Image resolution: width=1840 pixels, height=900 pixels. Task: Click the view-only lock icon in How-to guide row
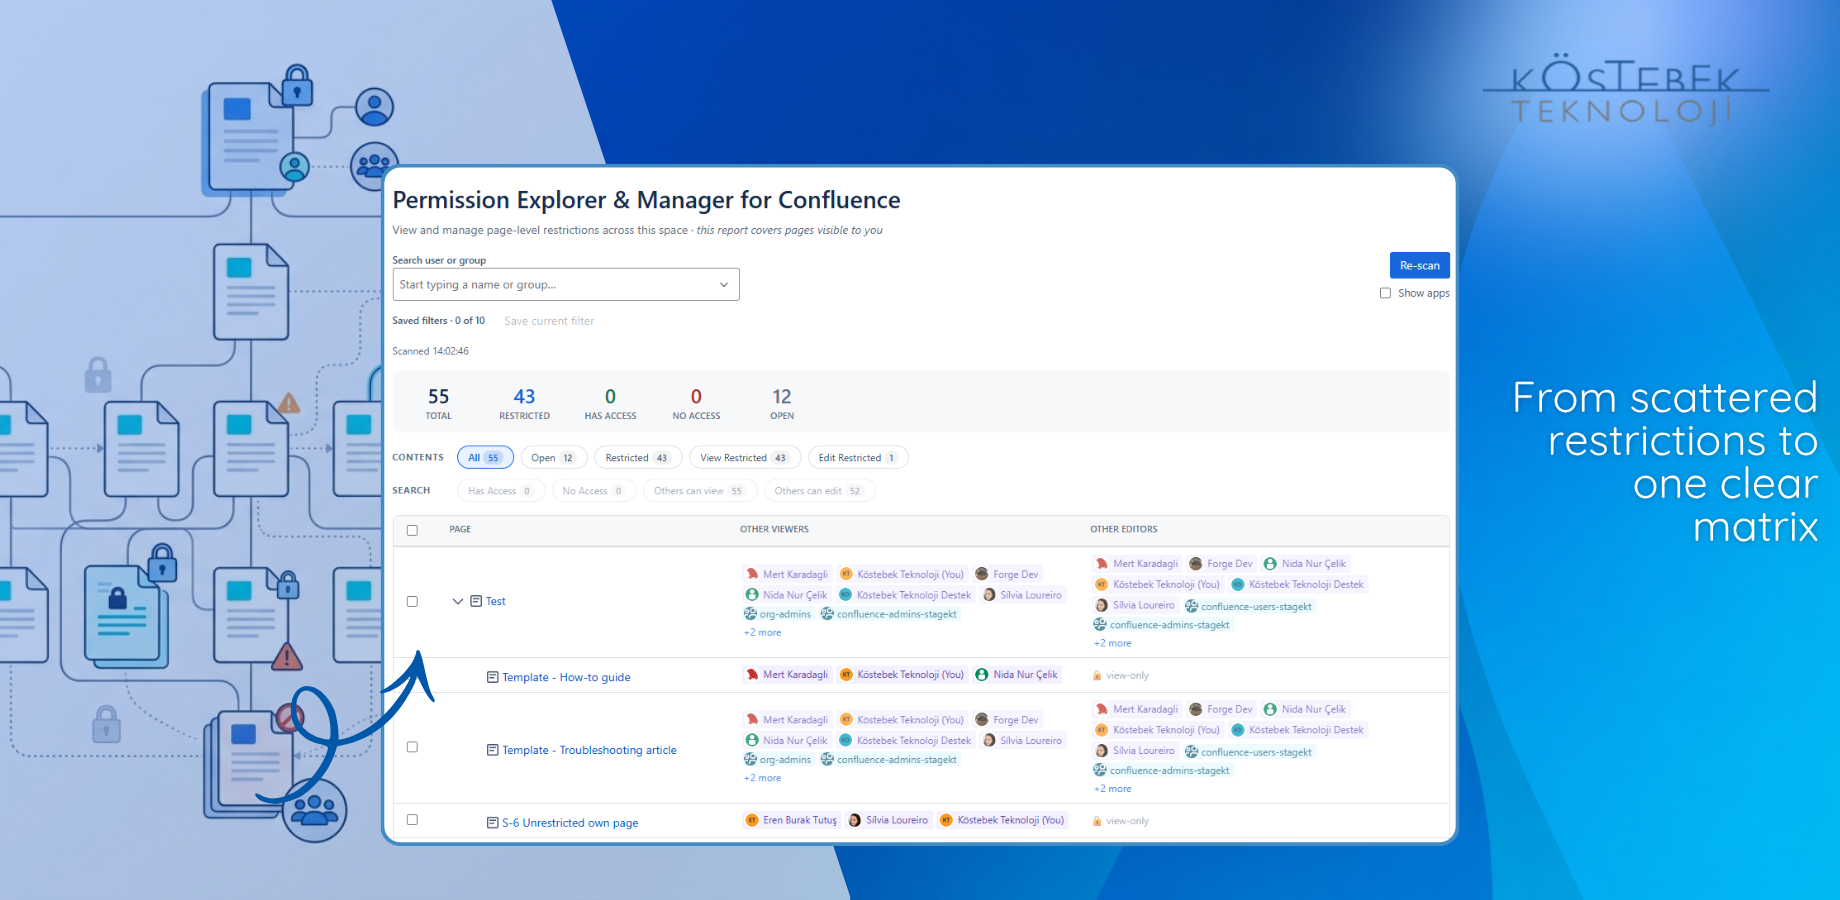click(1097, 676)
